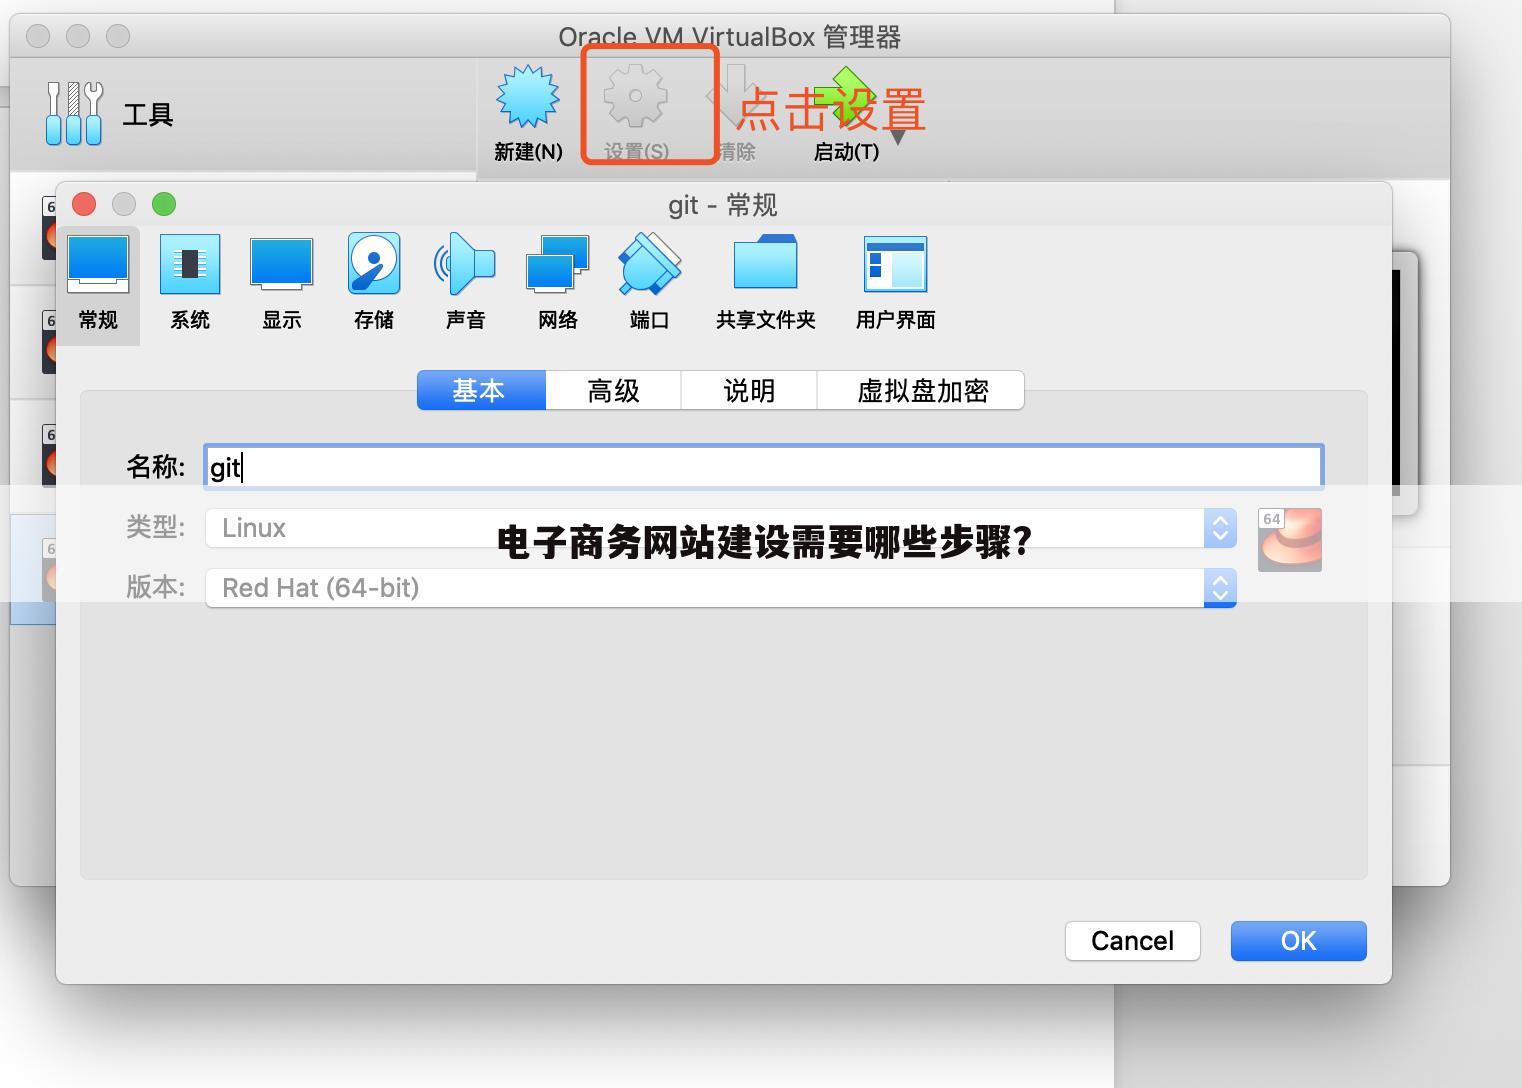Image resolution: width=1522 pixels, height=1088 pixels.
Task: Open the Start button's dropdown arrow
Action: pyautogui.click(x=898, y=138)
